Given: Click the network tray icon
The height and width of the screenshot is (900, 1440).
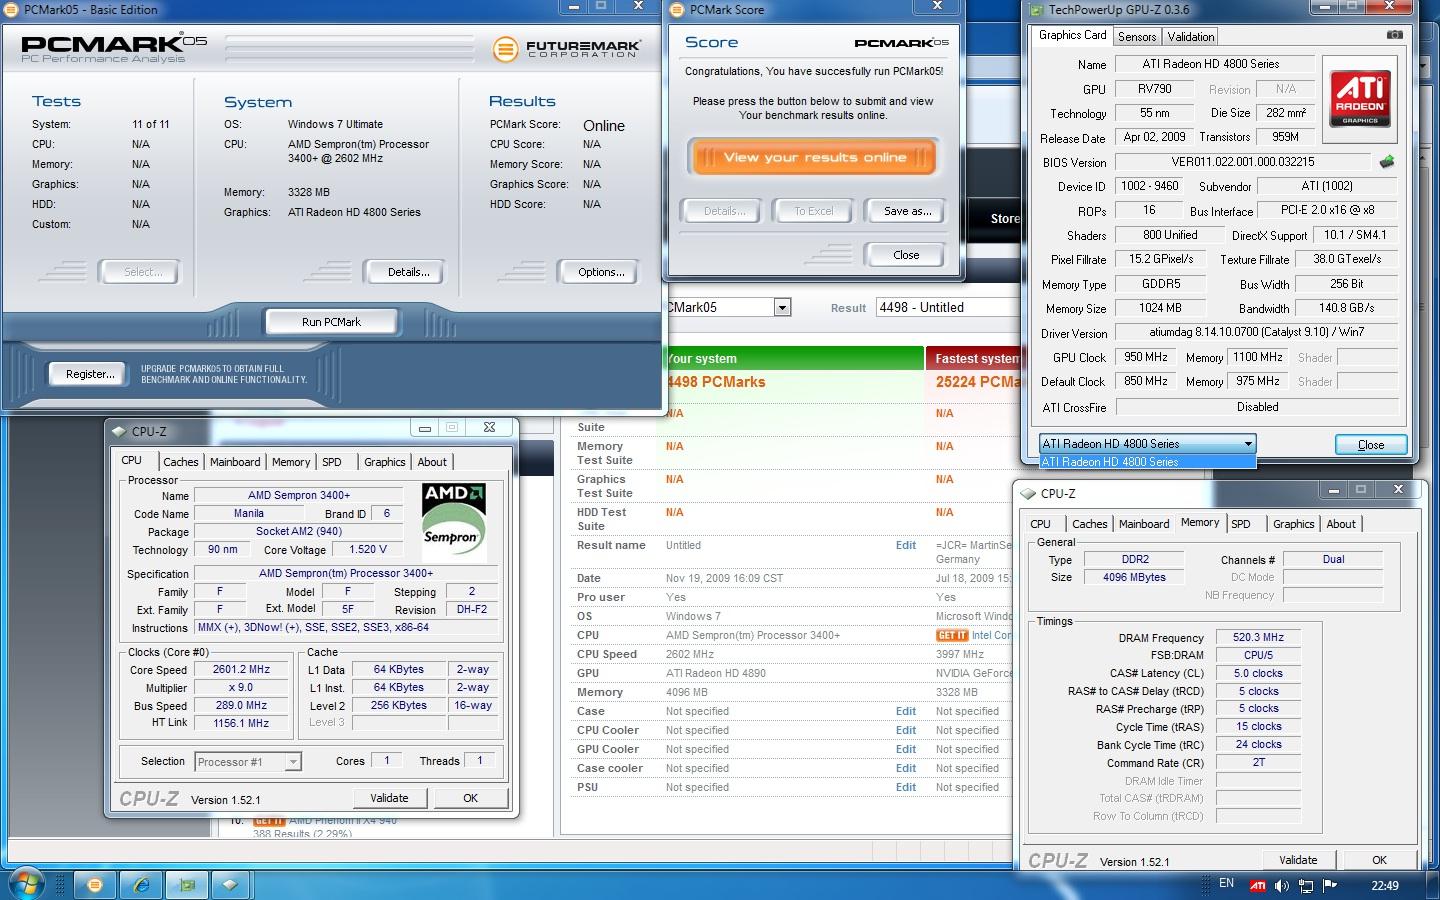Looking at the screenshot, I should pyautogui.click(x=1306, y=885).
